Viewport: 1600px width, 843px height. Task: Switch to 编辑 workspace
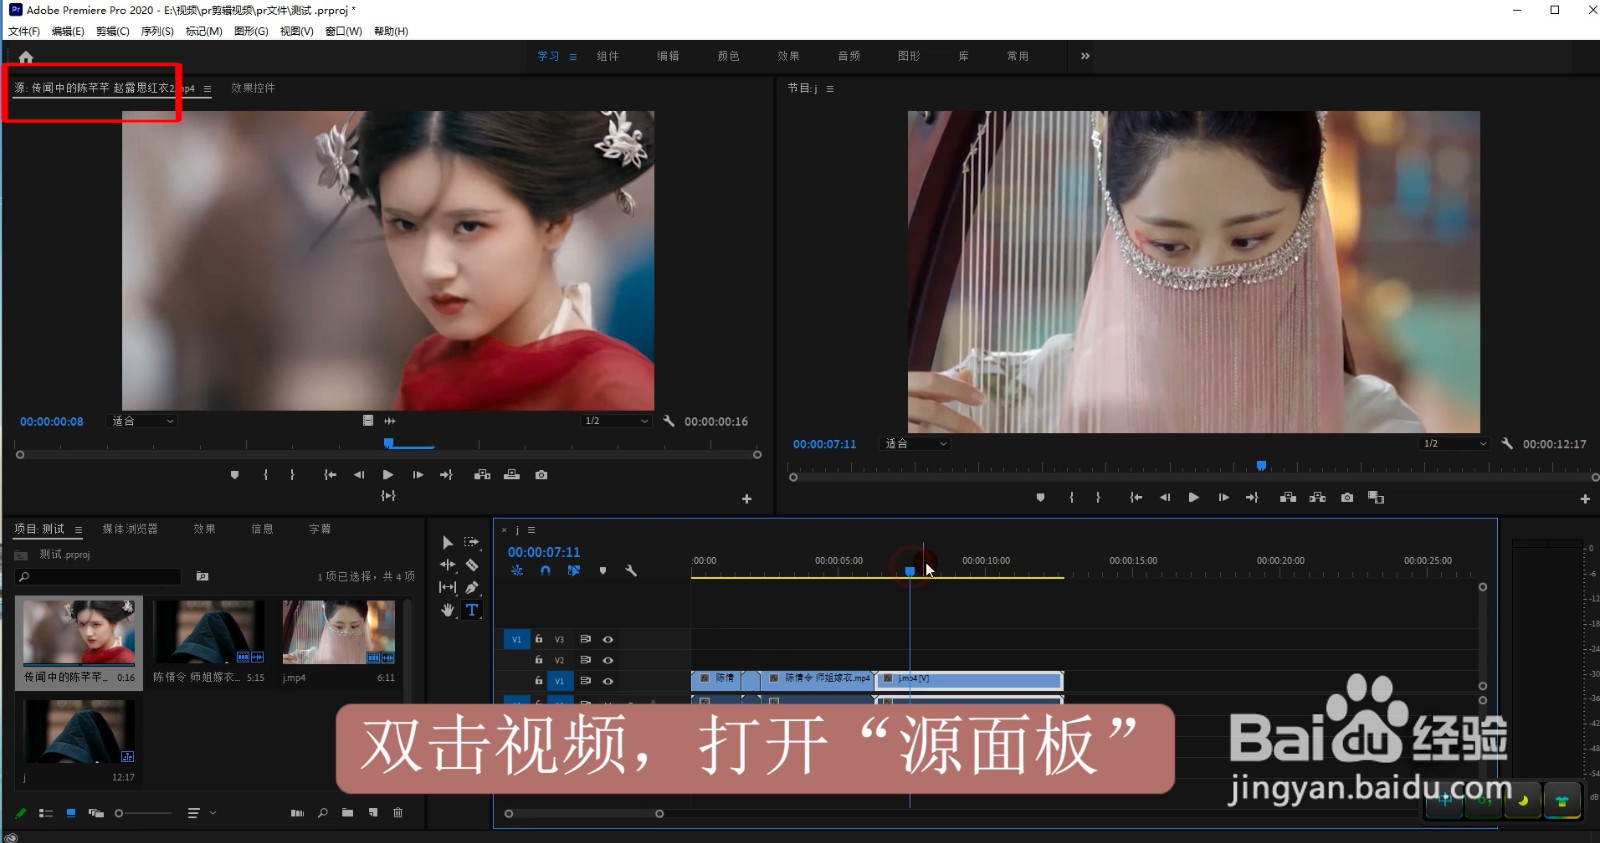(668, 56)
